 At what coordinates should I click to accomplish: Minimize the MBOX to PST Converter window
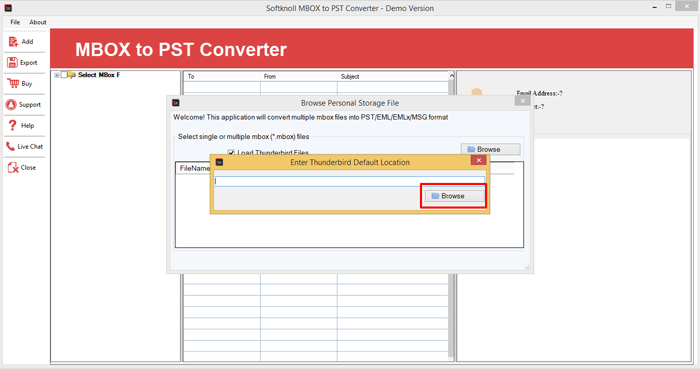654,7
